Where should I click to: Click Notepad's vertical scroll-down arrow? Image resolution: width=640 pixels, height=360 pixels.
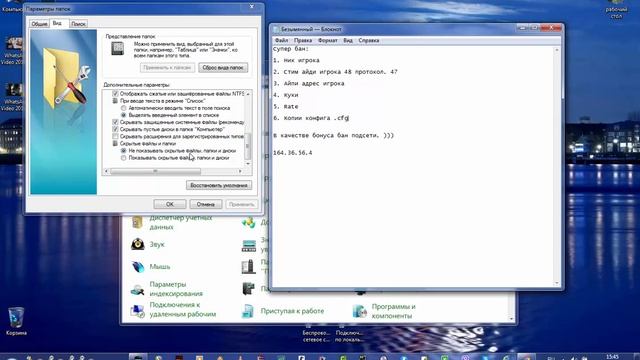tap(557, 283)
